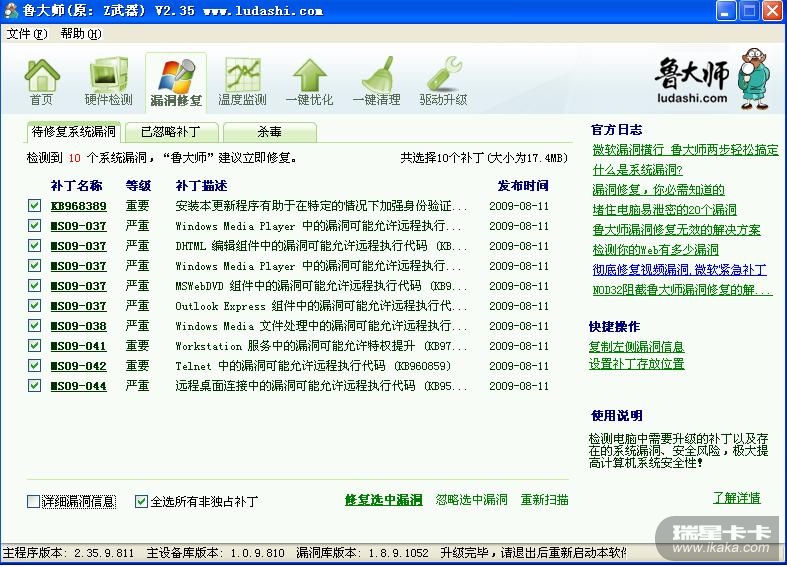Image resolution: width=787 pixels, height=567 pixels.
Task: Select the 漏洞修复 vulnerability repair icon
Action: coord(176,83)
